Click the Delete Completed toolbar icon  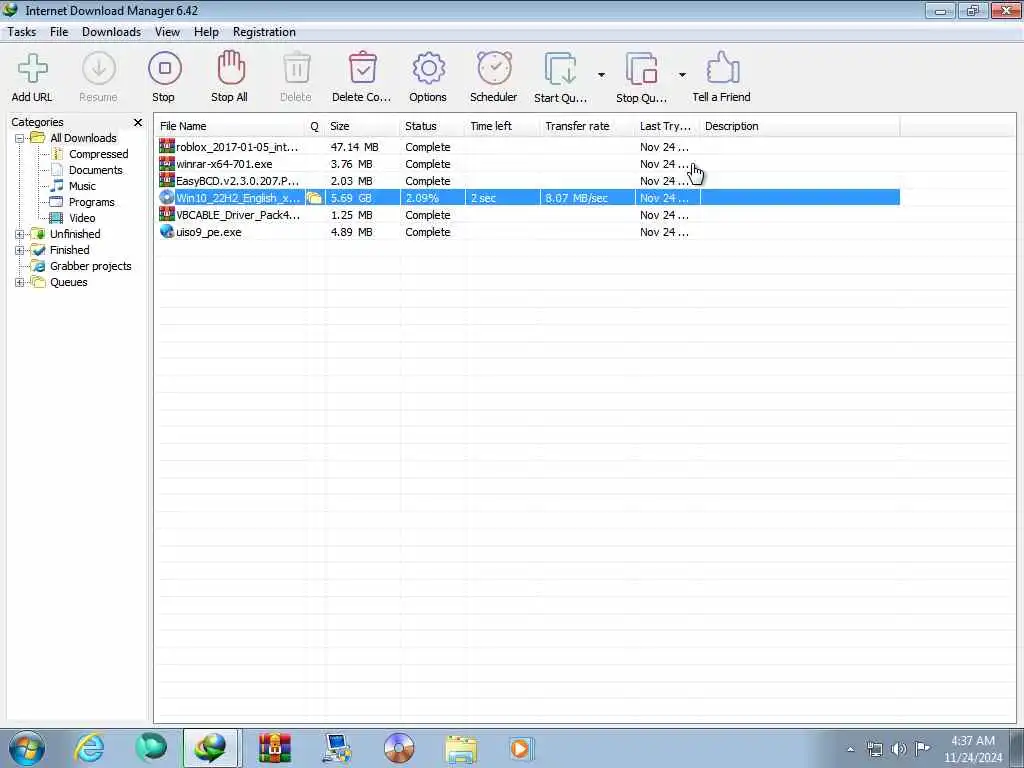(x=362, y=69)
